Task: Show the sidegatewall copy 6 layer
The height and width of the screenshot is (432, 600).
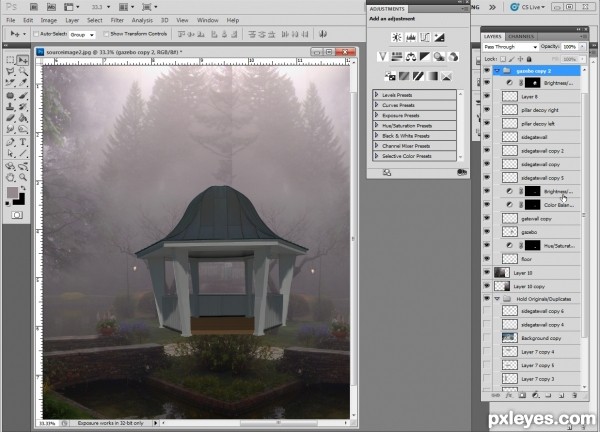Action: click(x=487, y=311)
